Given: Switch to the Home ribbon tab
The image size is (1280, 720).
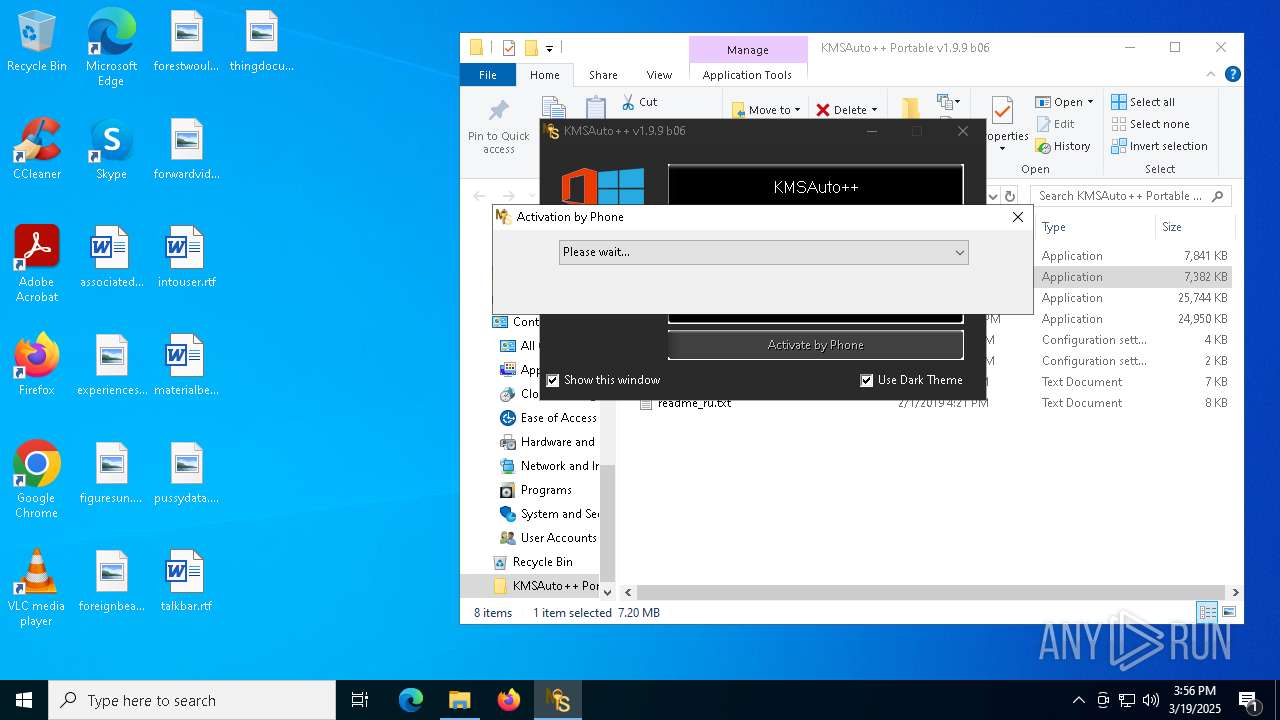Looking at the screenshot, I should pos(545,75).
